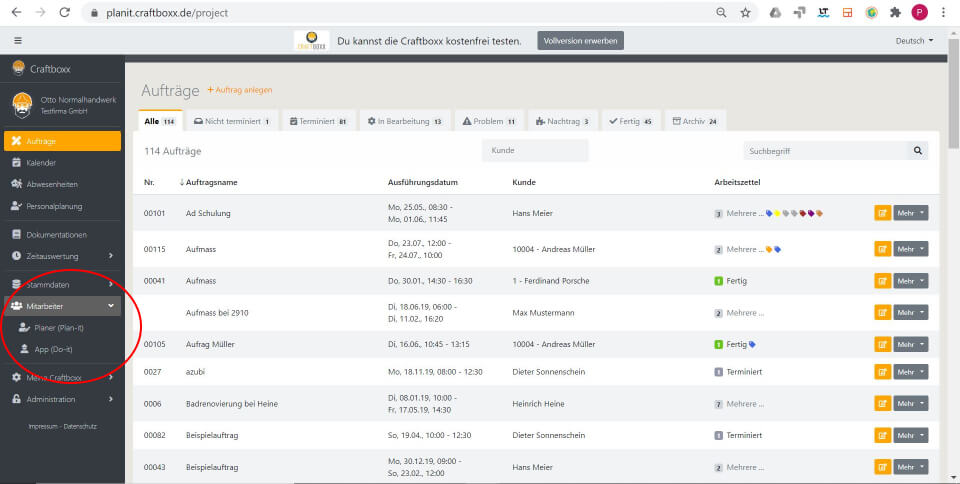Image resolution: width=960 pixels, height=484 pixels.
Task: Collapse the Mitarbeiter submenu
Action: 62,306
